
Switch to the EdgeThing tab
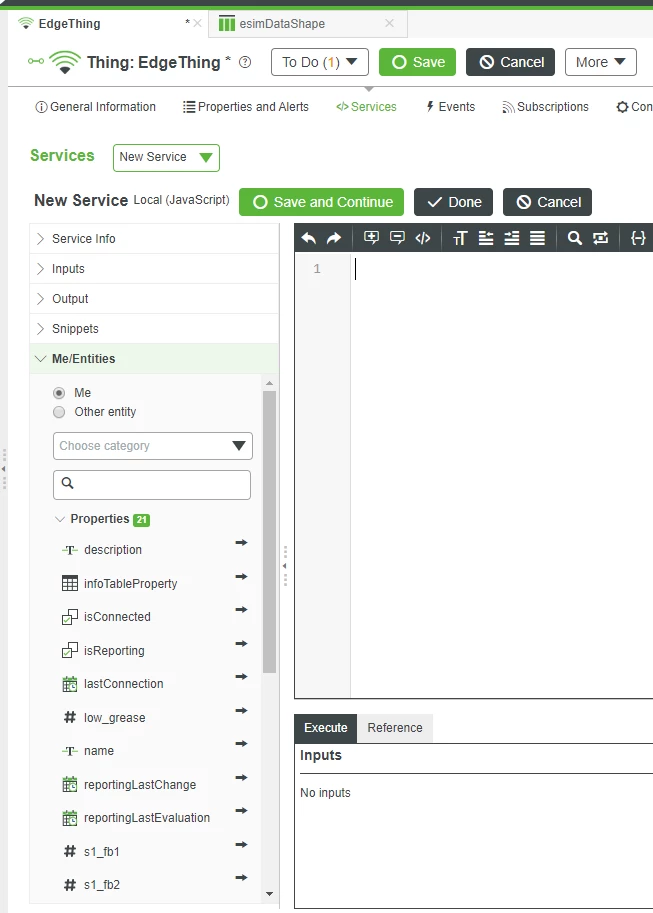(69, 24)
